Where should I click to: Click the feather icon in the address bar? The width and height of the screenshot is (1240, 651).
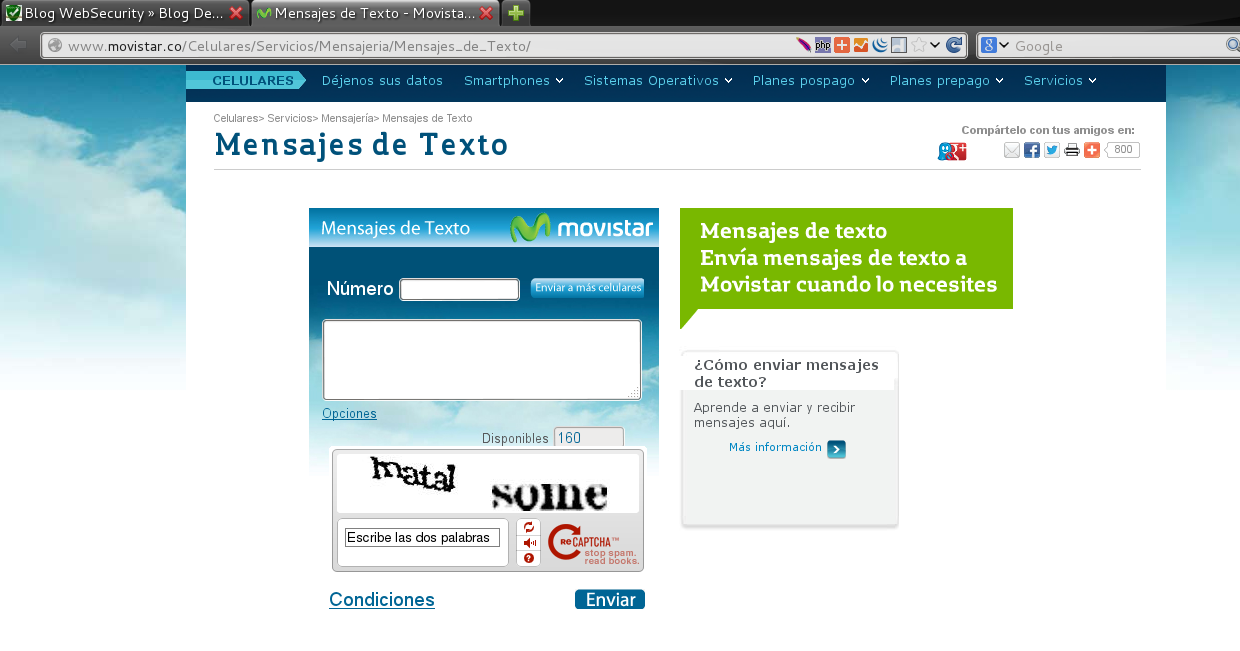point(804,45)
